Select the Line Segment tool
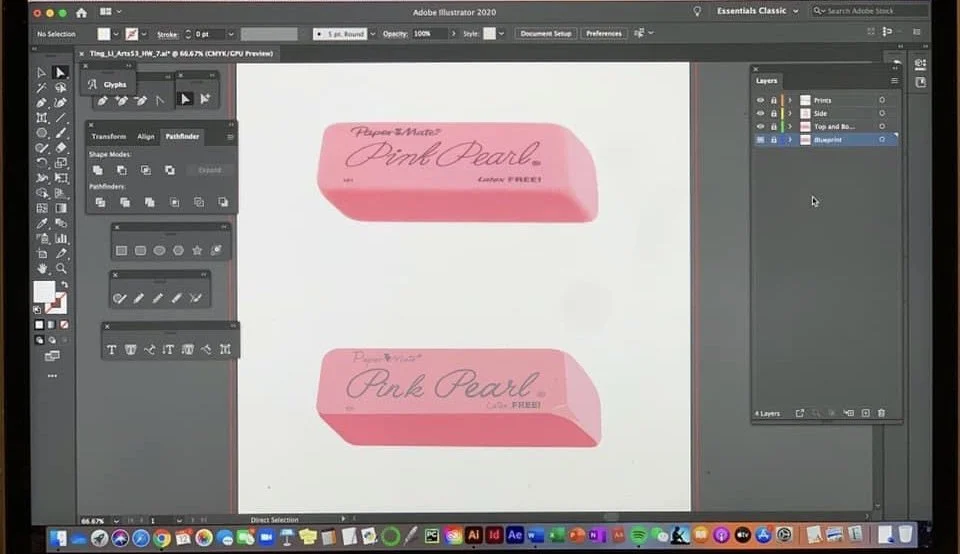Image resolution: width=960 pixels, height=554 pixels. pos(61,118)
